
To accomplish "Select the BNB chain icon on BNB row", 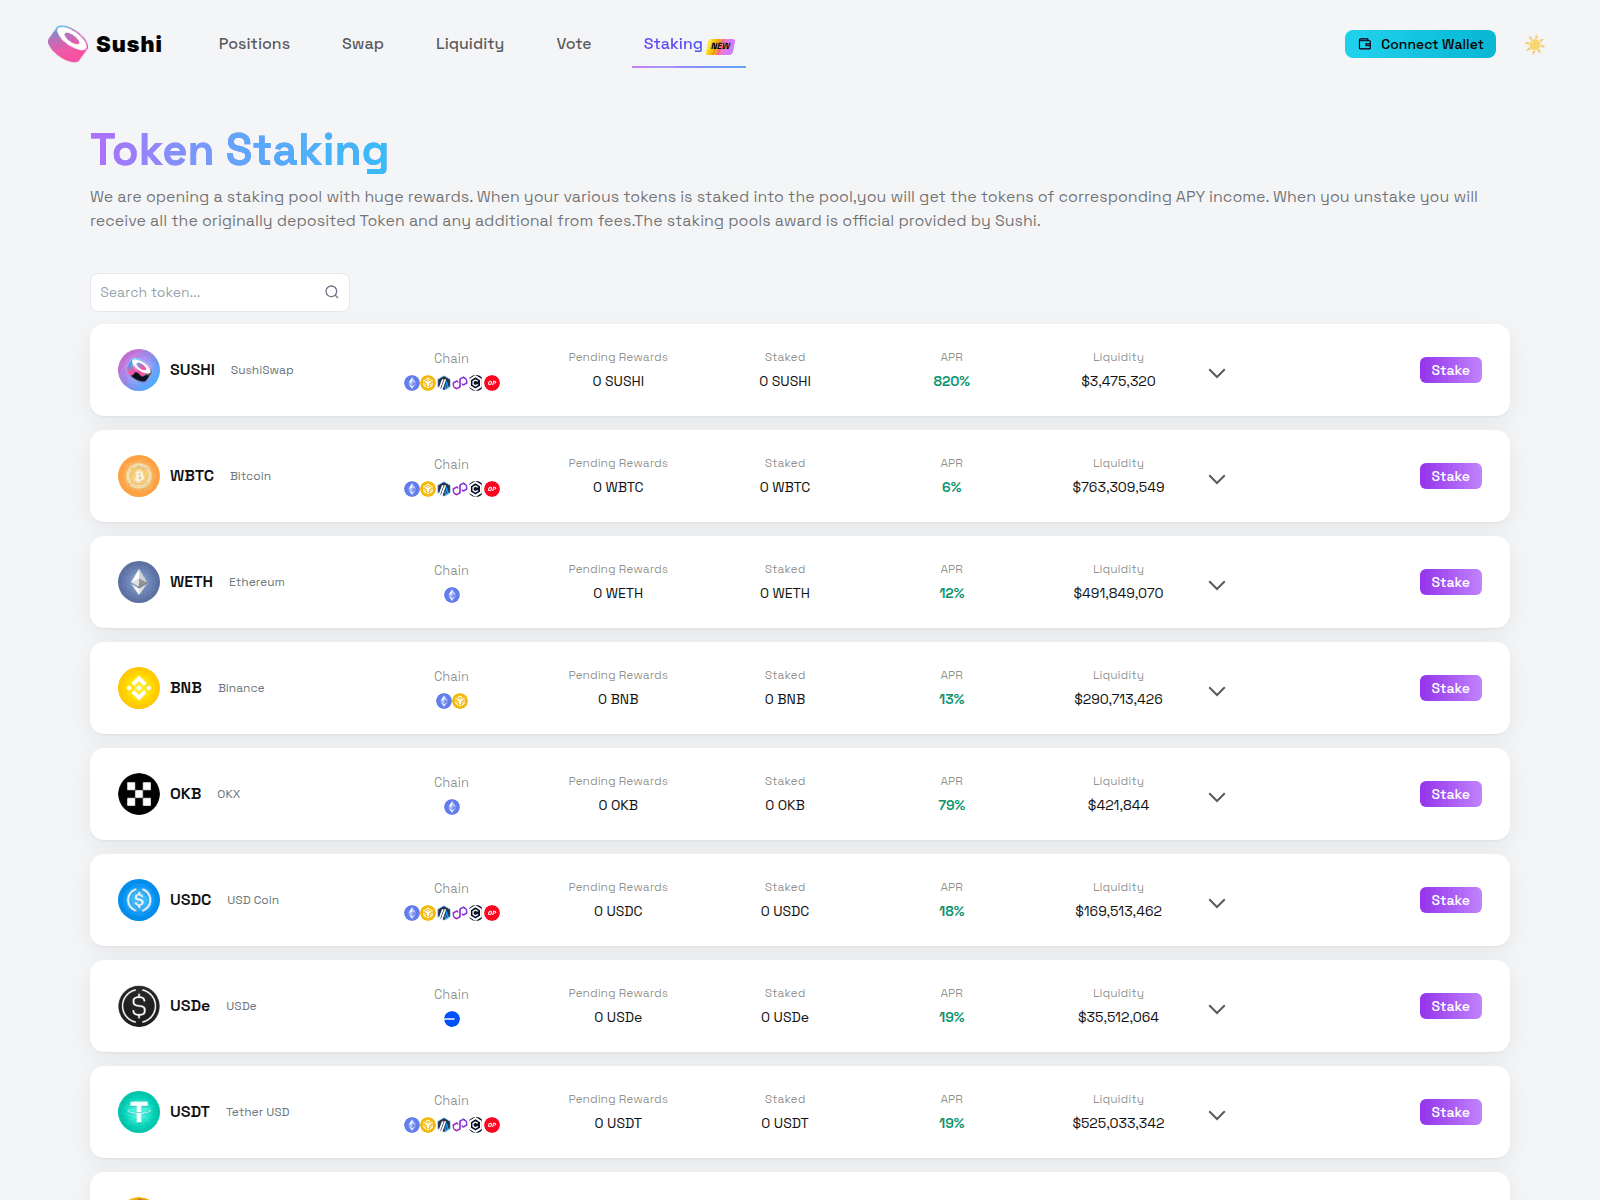I will pyautogui.click(x=458, y=700).
